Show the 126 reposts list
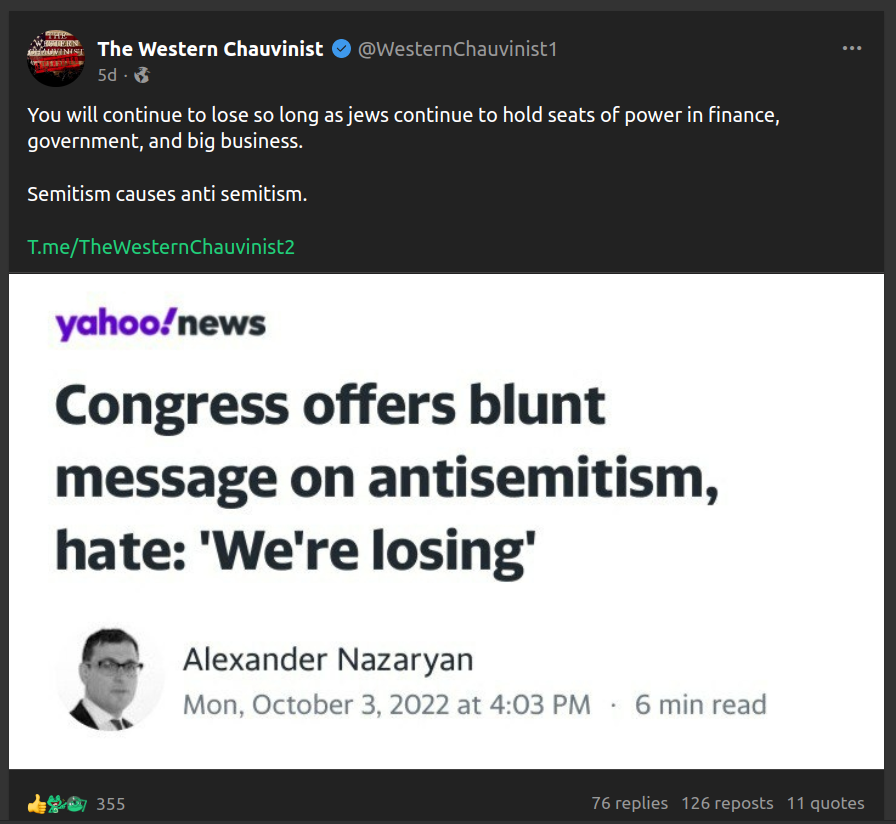The width and height of the screenshot is (896, 824). point(727,803)
